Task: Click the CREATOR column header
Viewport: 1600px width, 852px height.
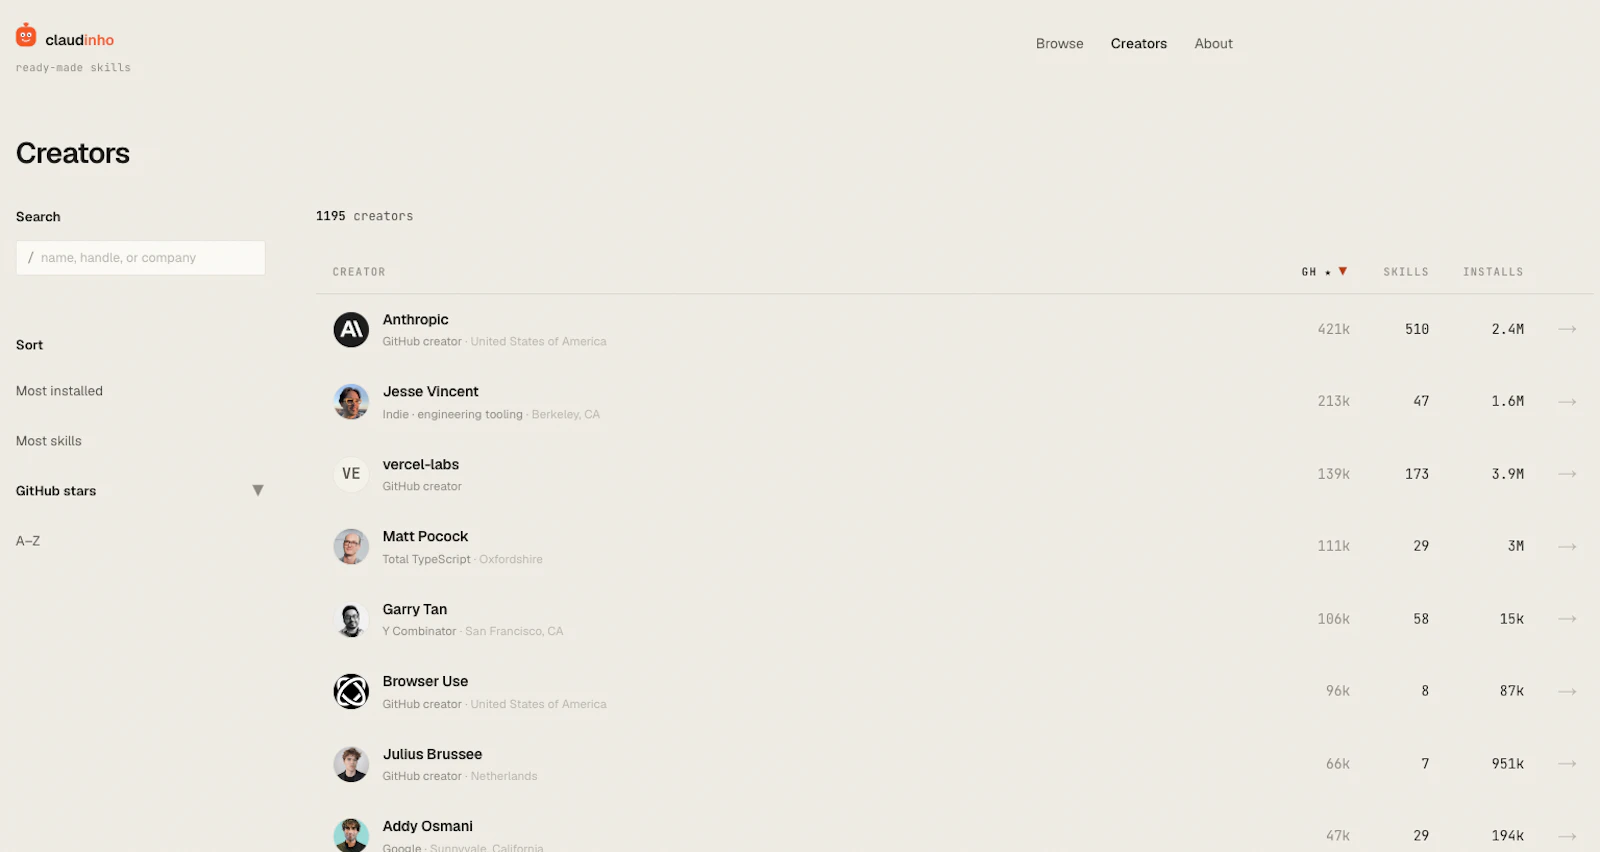Action: pyautogui.click(x=359, y=272)
